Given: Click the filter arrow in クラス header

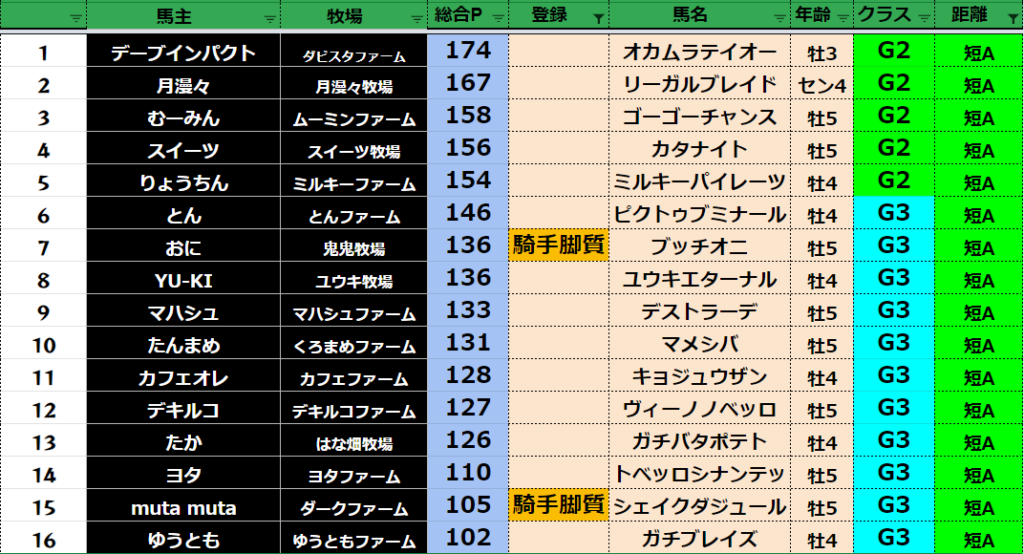Looking at the screenshot, I should point(923,17).
